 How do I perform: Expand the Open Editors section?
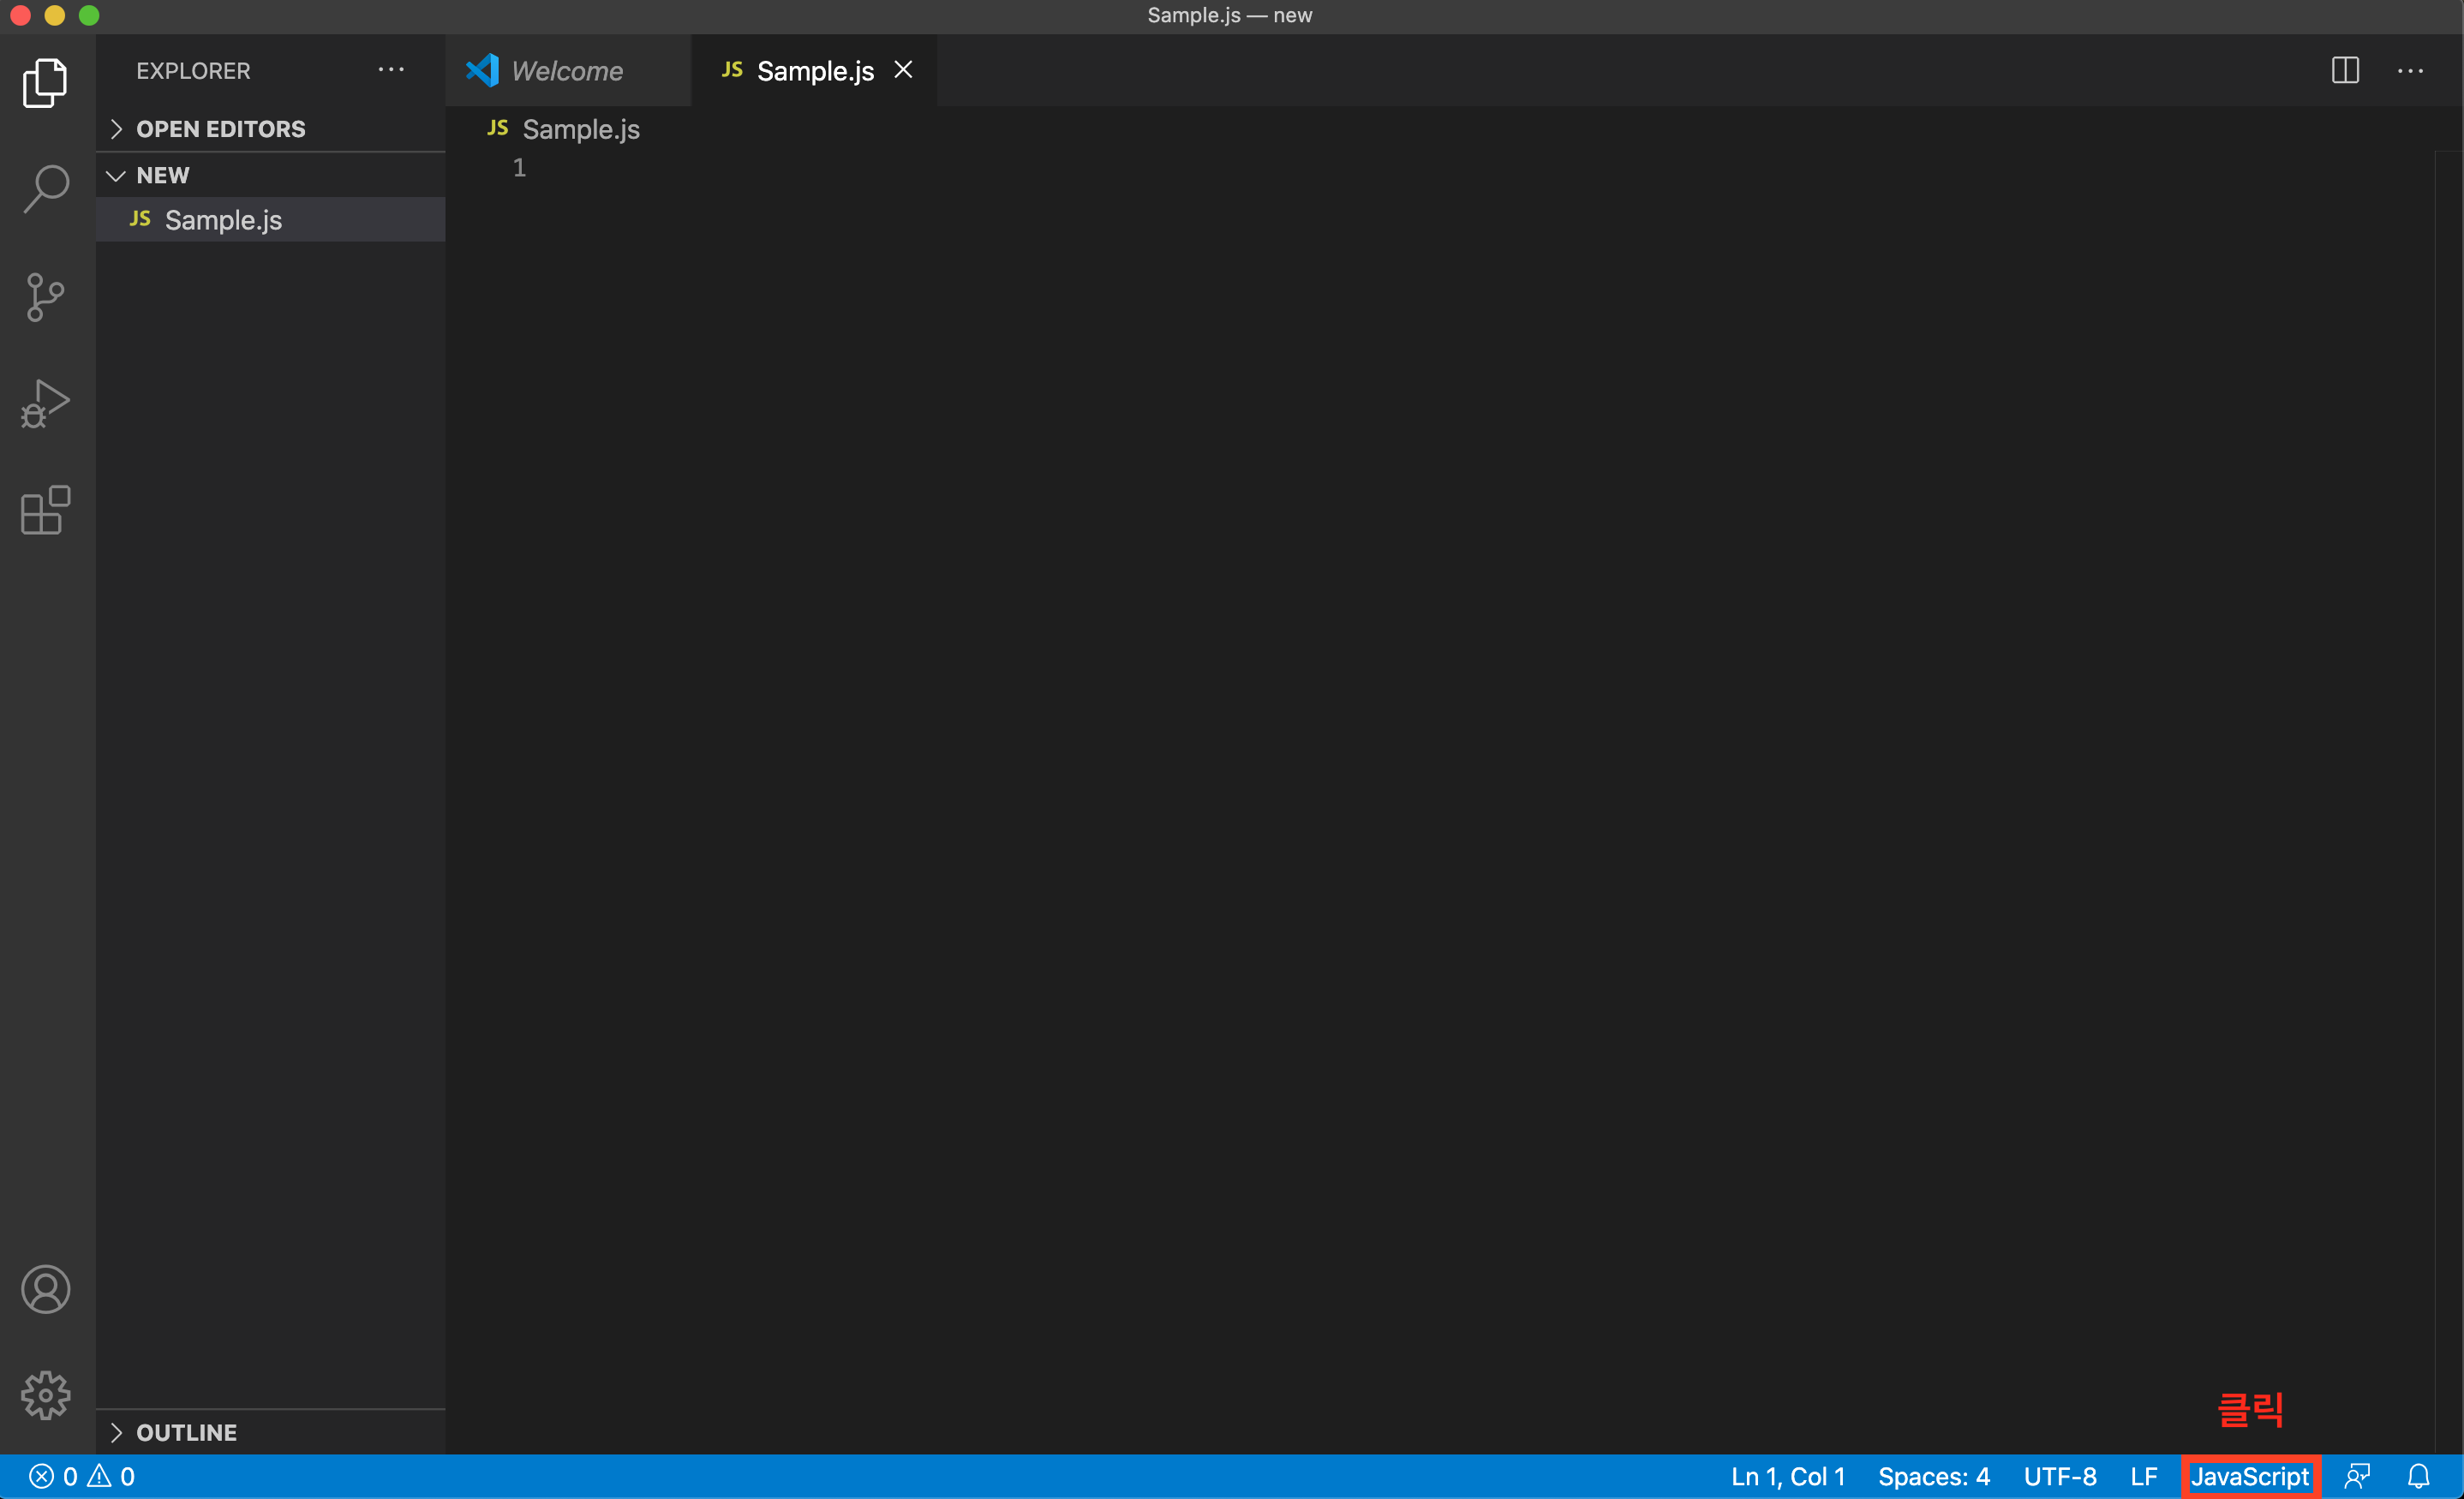coord(220,129)
